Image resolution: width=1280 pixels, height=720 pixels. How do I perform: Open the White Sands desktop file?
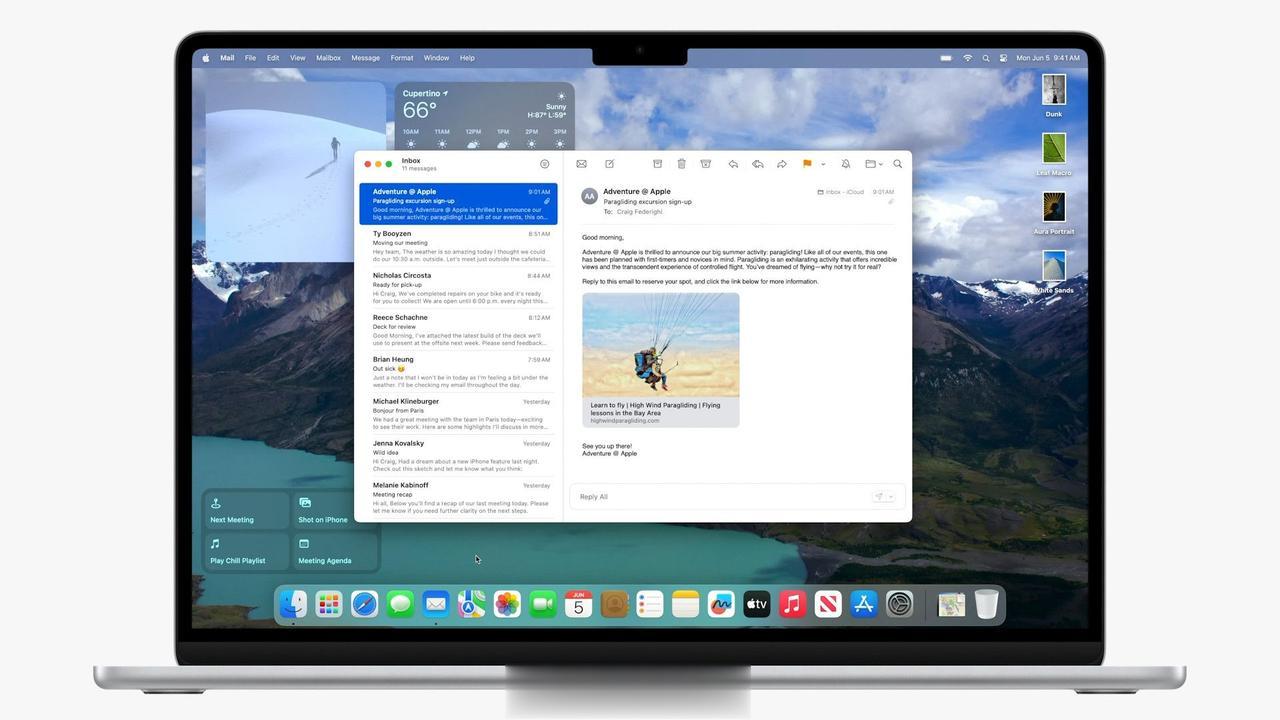point(1054,266)
